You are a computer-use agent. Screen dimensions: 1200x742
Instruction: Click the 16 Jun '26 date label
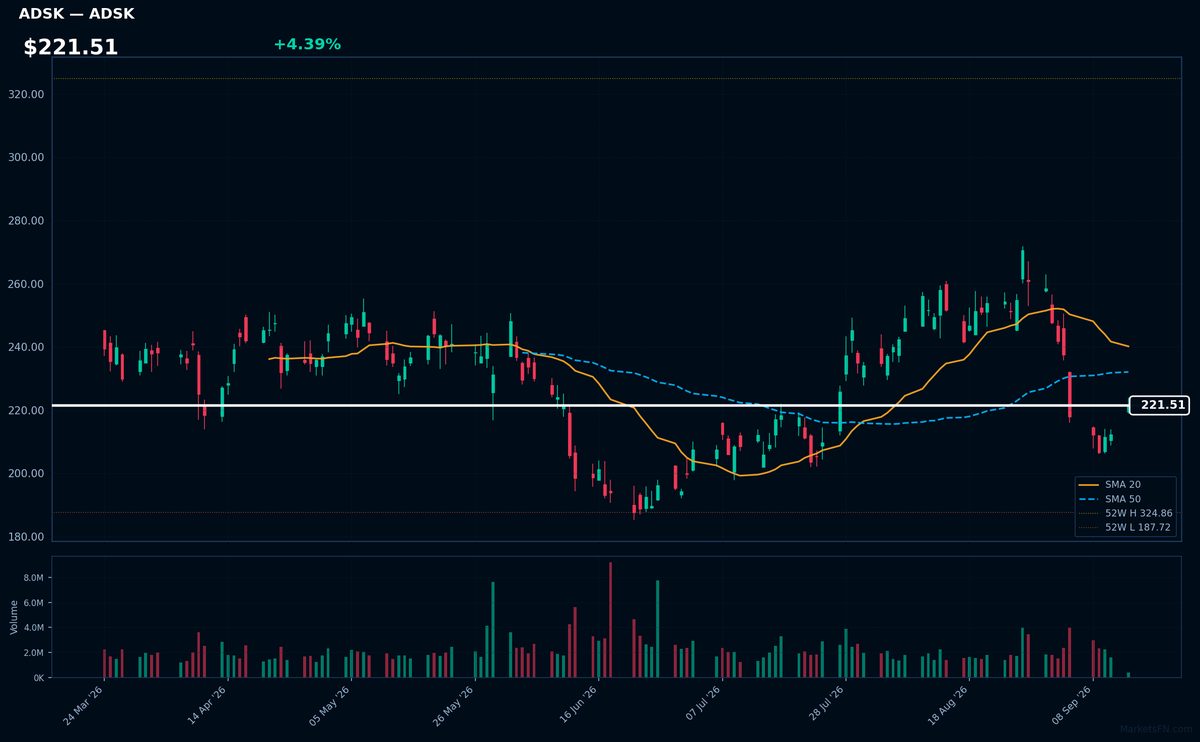coord(577,706)
